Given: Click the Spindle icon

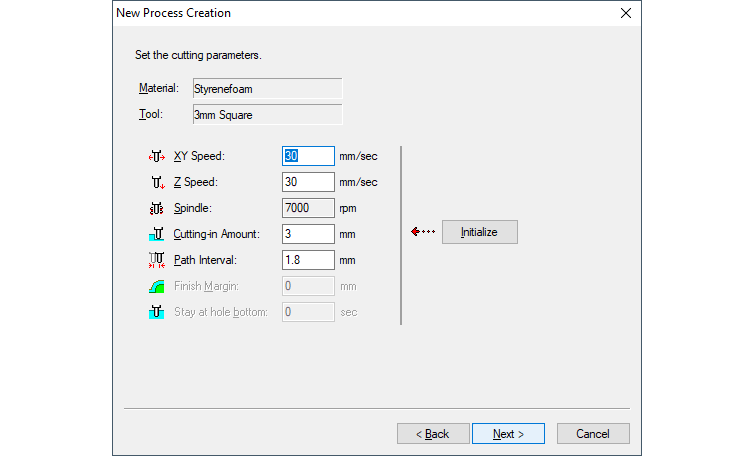Looking at the screenshot, I should (x=155, y=208).
